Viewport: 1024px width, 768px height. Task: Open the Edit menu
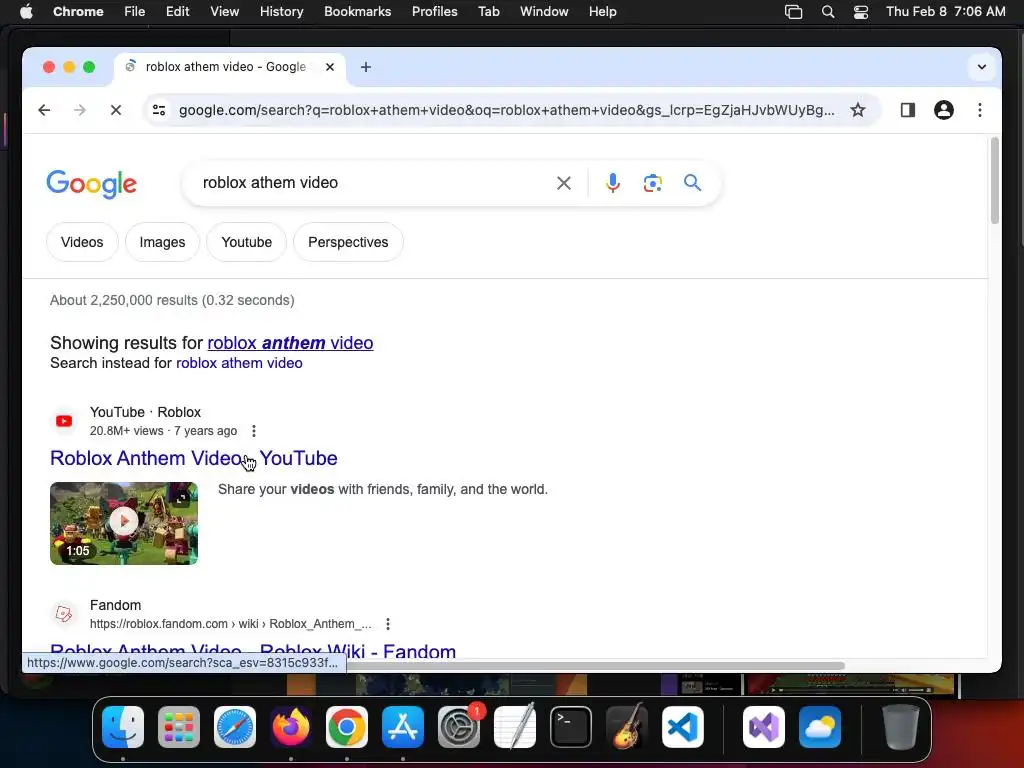point(177,12)
